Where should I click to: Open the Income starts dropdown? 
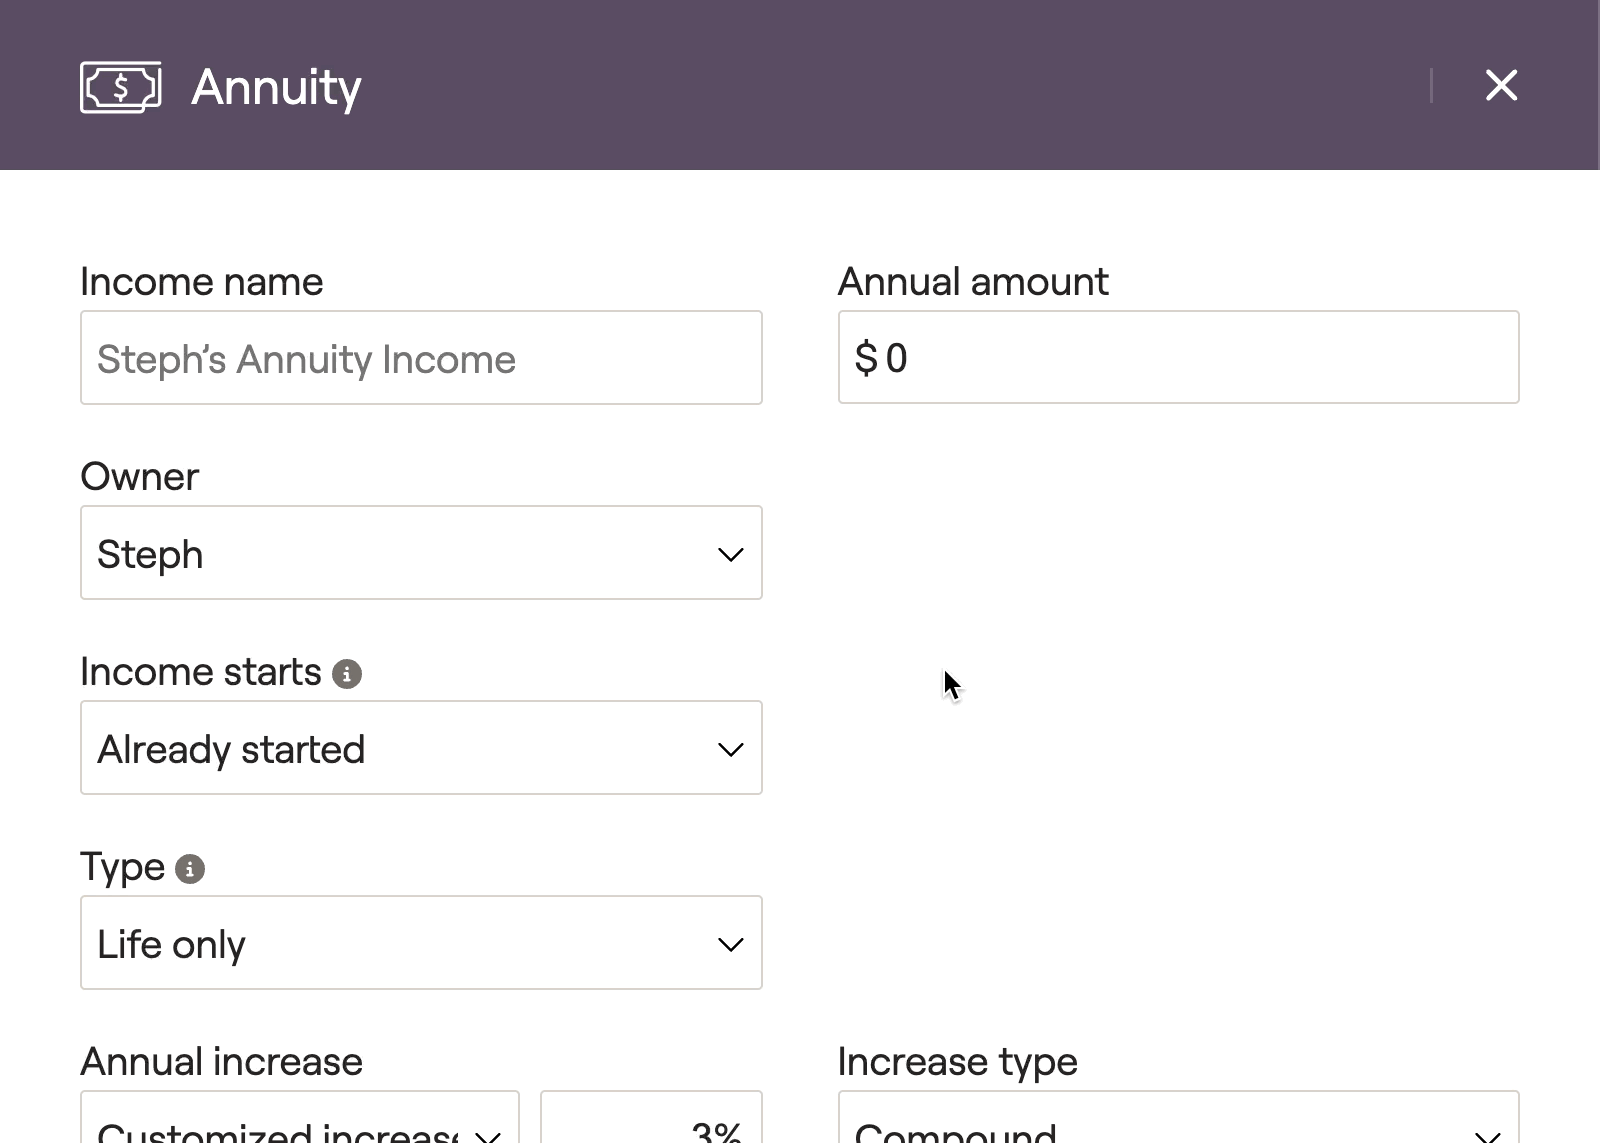pos(421,748)
